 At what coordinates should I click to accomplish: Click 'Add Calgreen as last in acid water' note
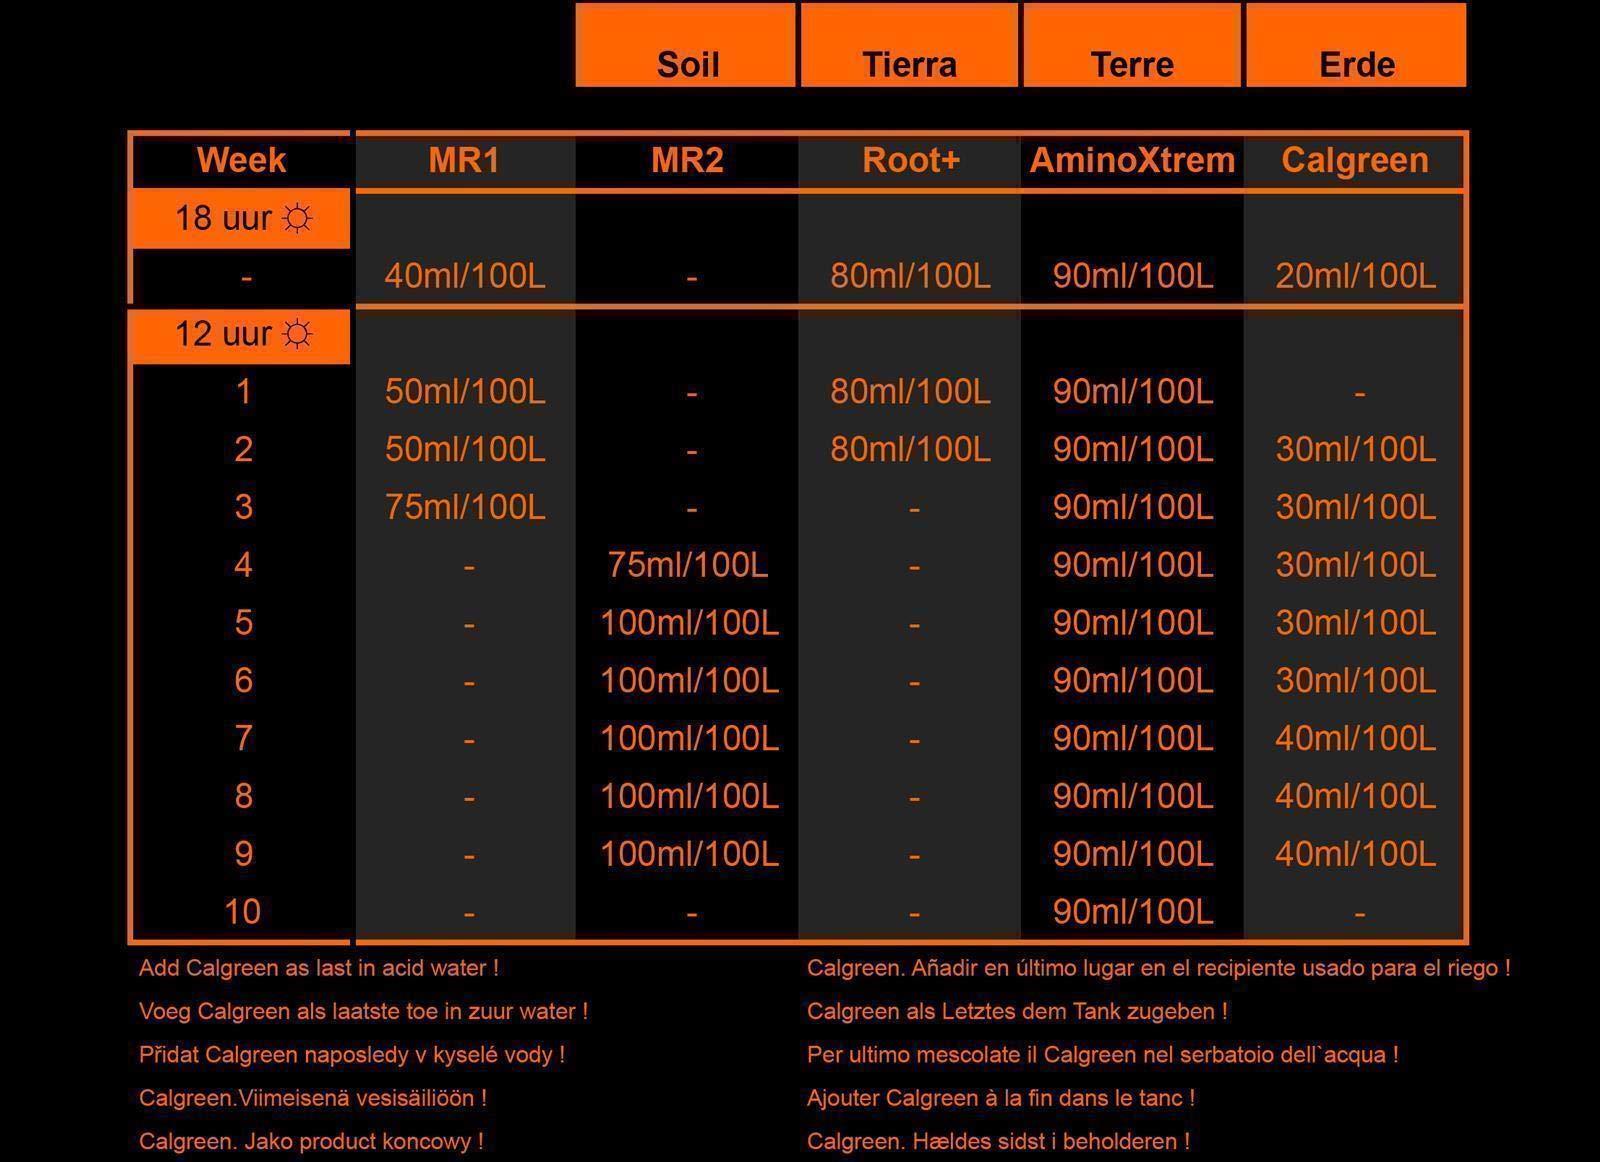point(318,968)
